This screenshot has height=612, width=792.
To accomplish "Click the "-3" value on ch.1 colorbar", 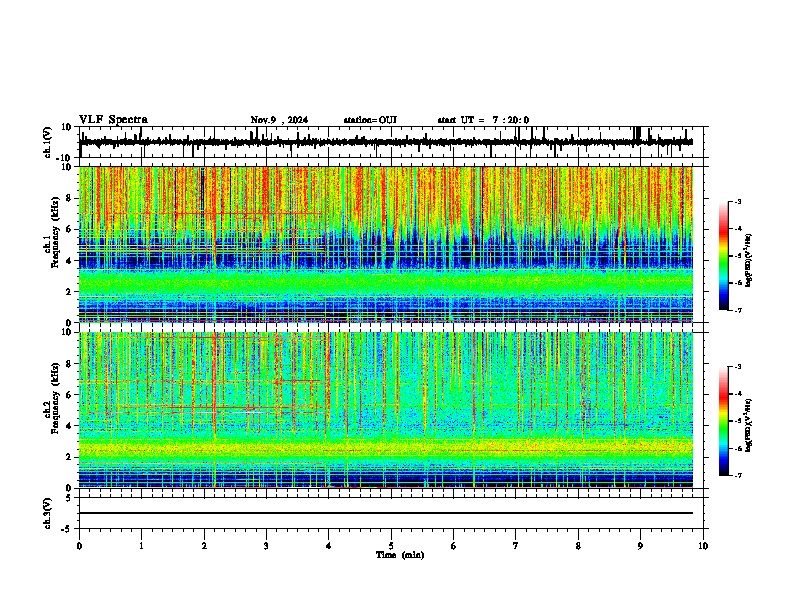I will coord(738,201).
